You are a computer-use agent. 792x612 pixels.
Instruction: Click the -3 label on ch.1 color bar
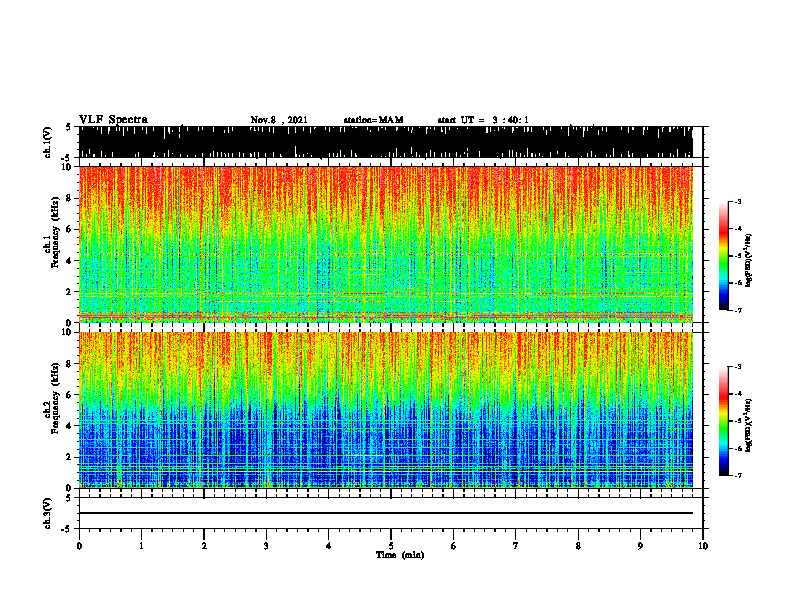click(x=738, y=201)
